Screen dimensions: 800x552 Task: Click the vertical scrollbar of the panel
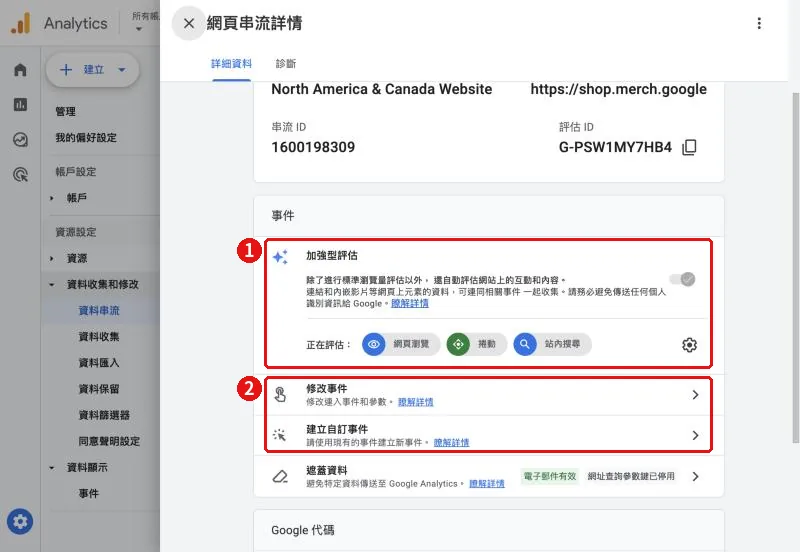795,268
